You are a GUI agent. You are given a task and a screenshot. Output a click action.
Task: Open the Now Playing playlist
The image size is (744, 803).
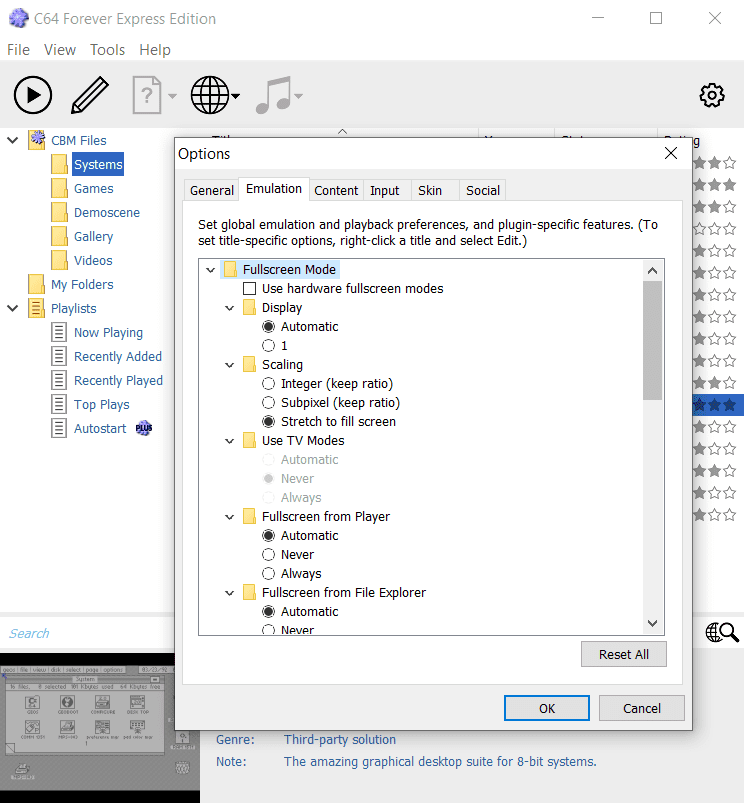[x=108, y=333]
